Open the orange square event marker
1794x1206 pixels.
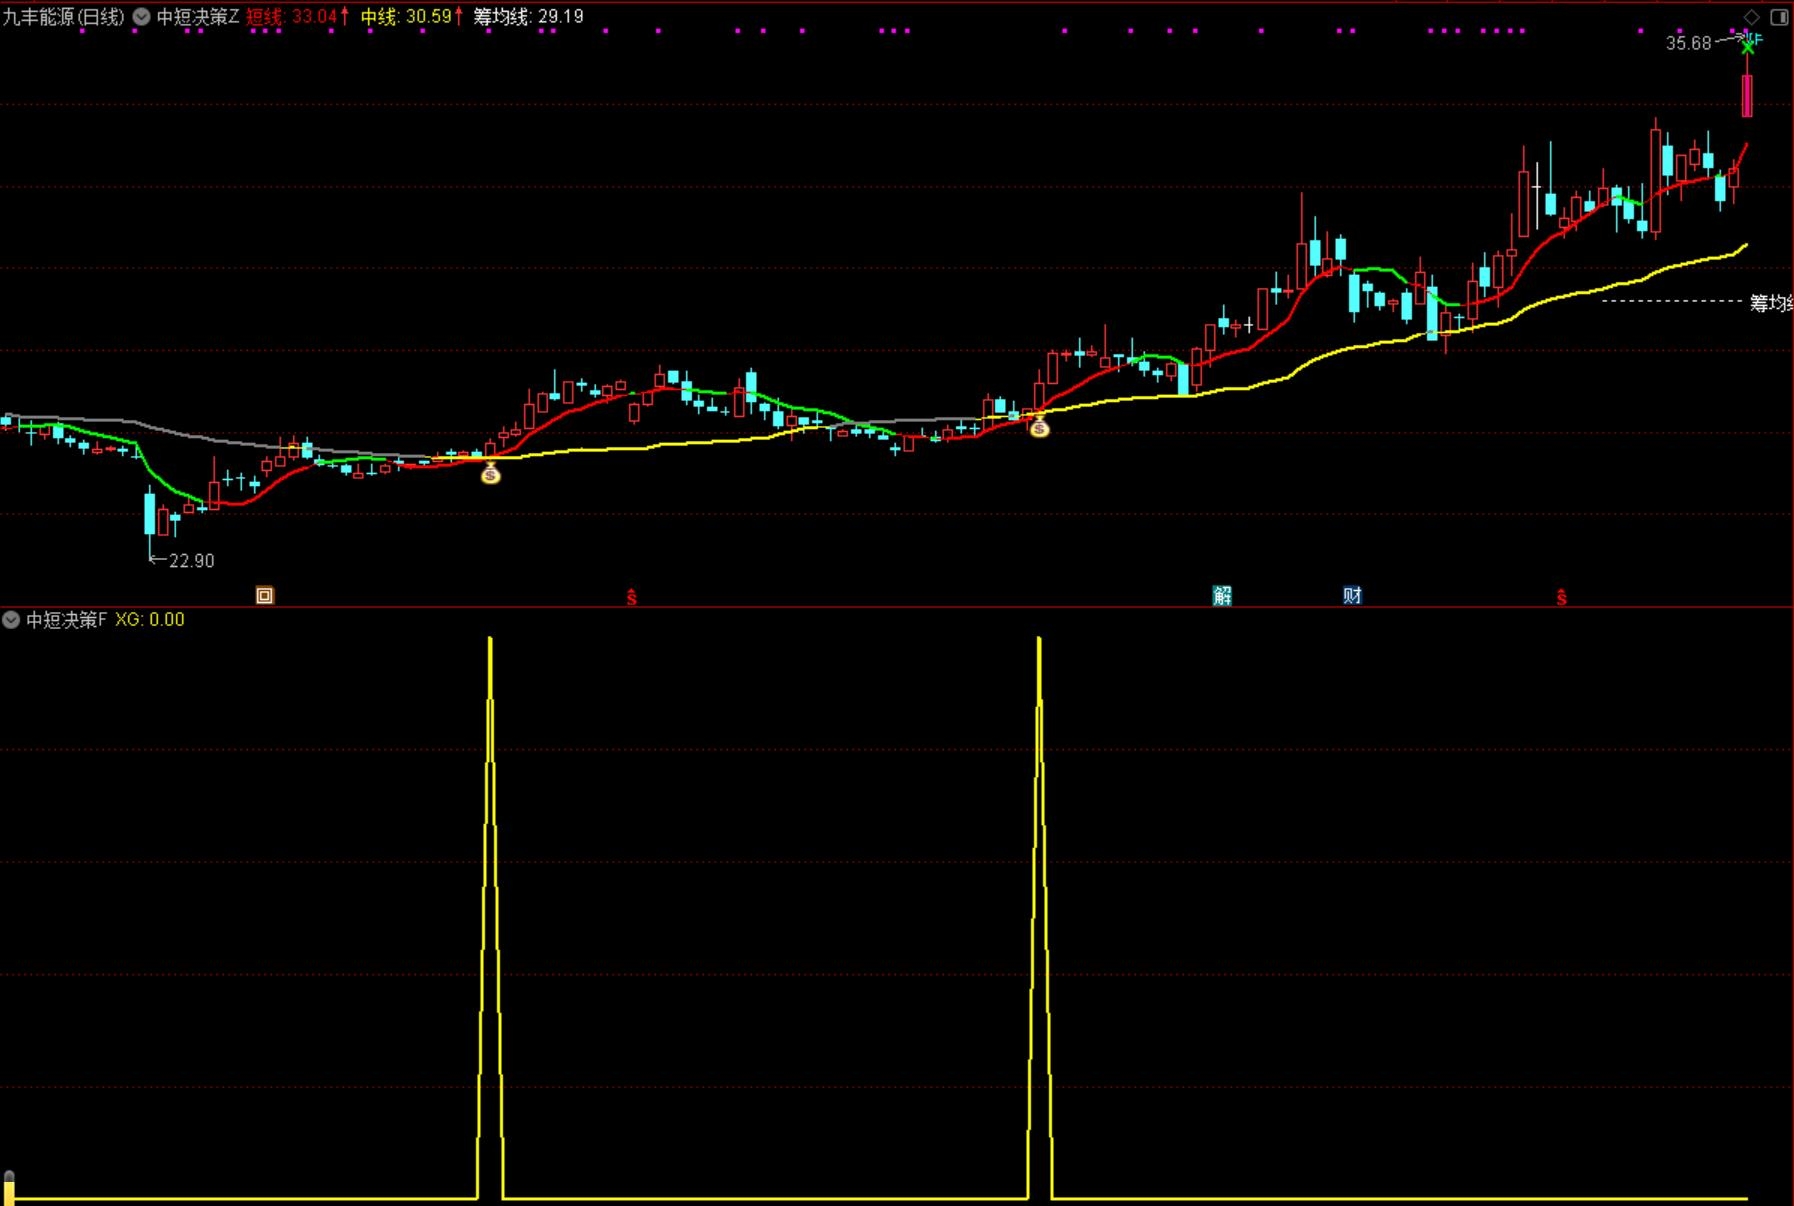264,596
